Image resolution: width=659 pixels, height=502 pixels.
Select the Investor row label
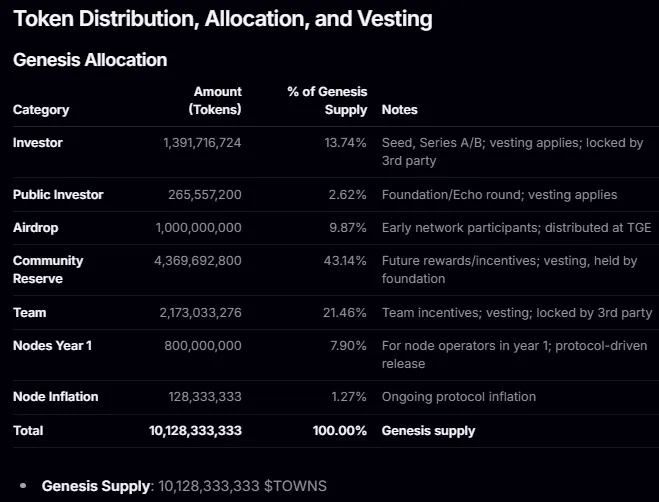(38, 143)
